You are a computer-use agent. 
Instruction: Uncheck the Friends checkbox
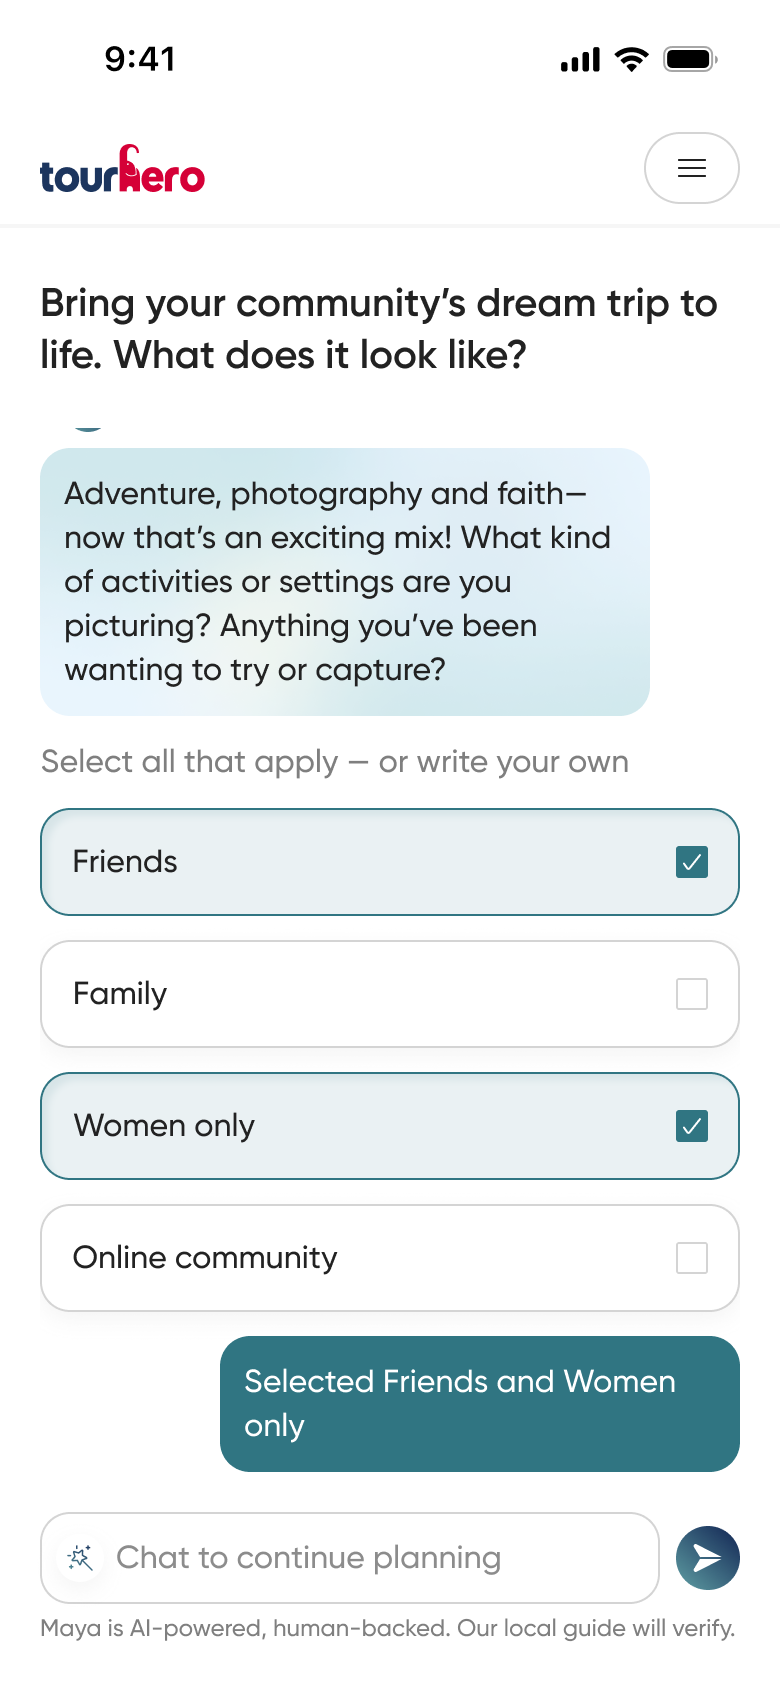pos(692,862)
